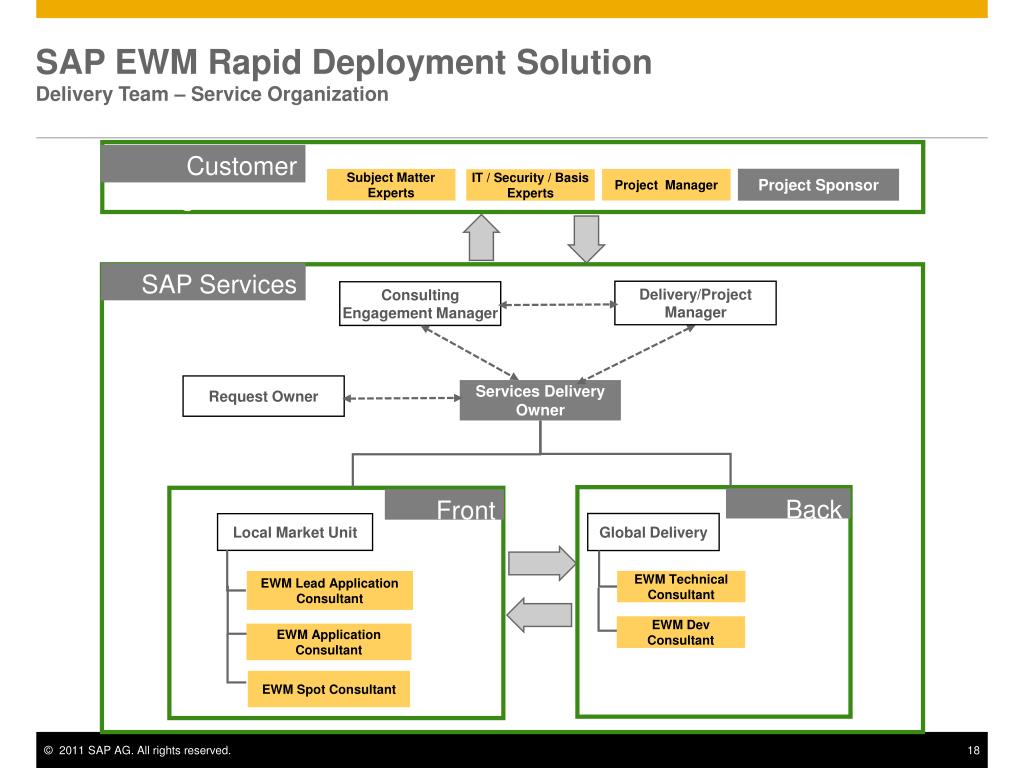Select the Delivery/Project Manager box
The image size is (1024, 768).
695,303
